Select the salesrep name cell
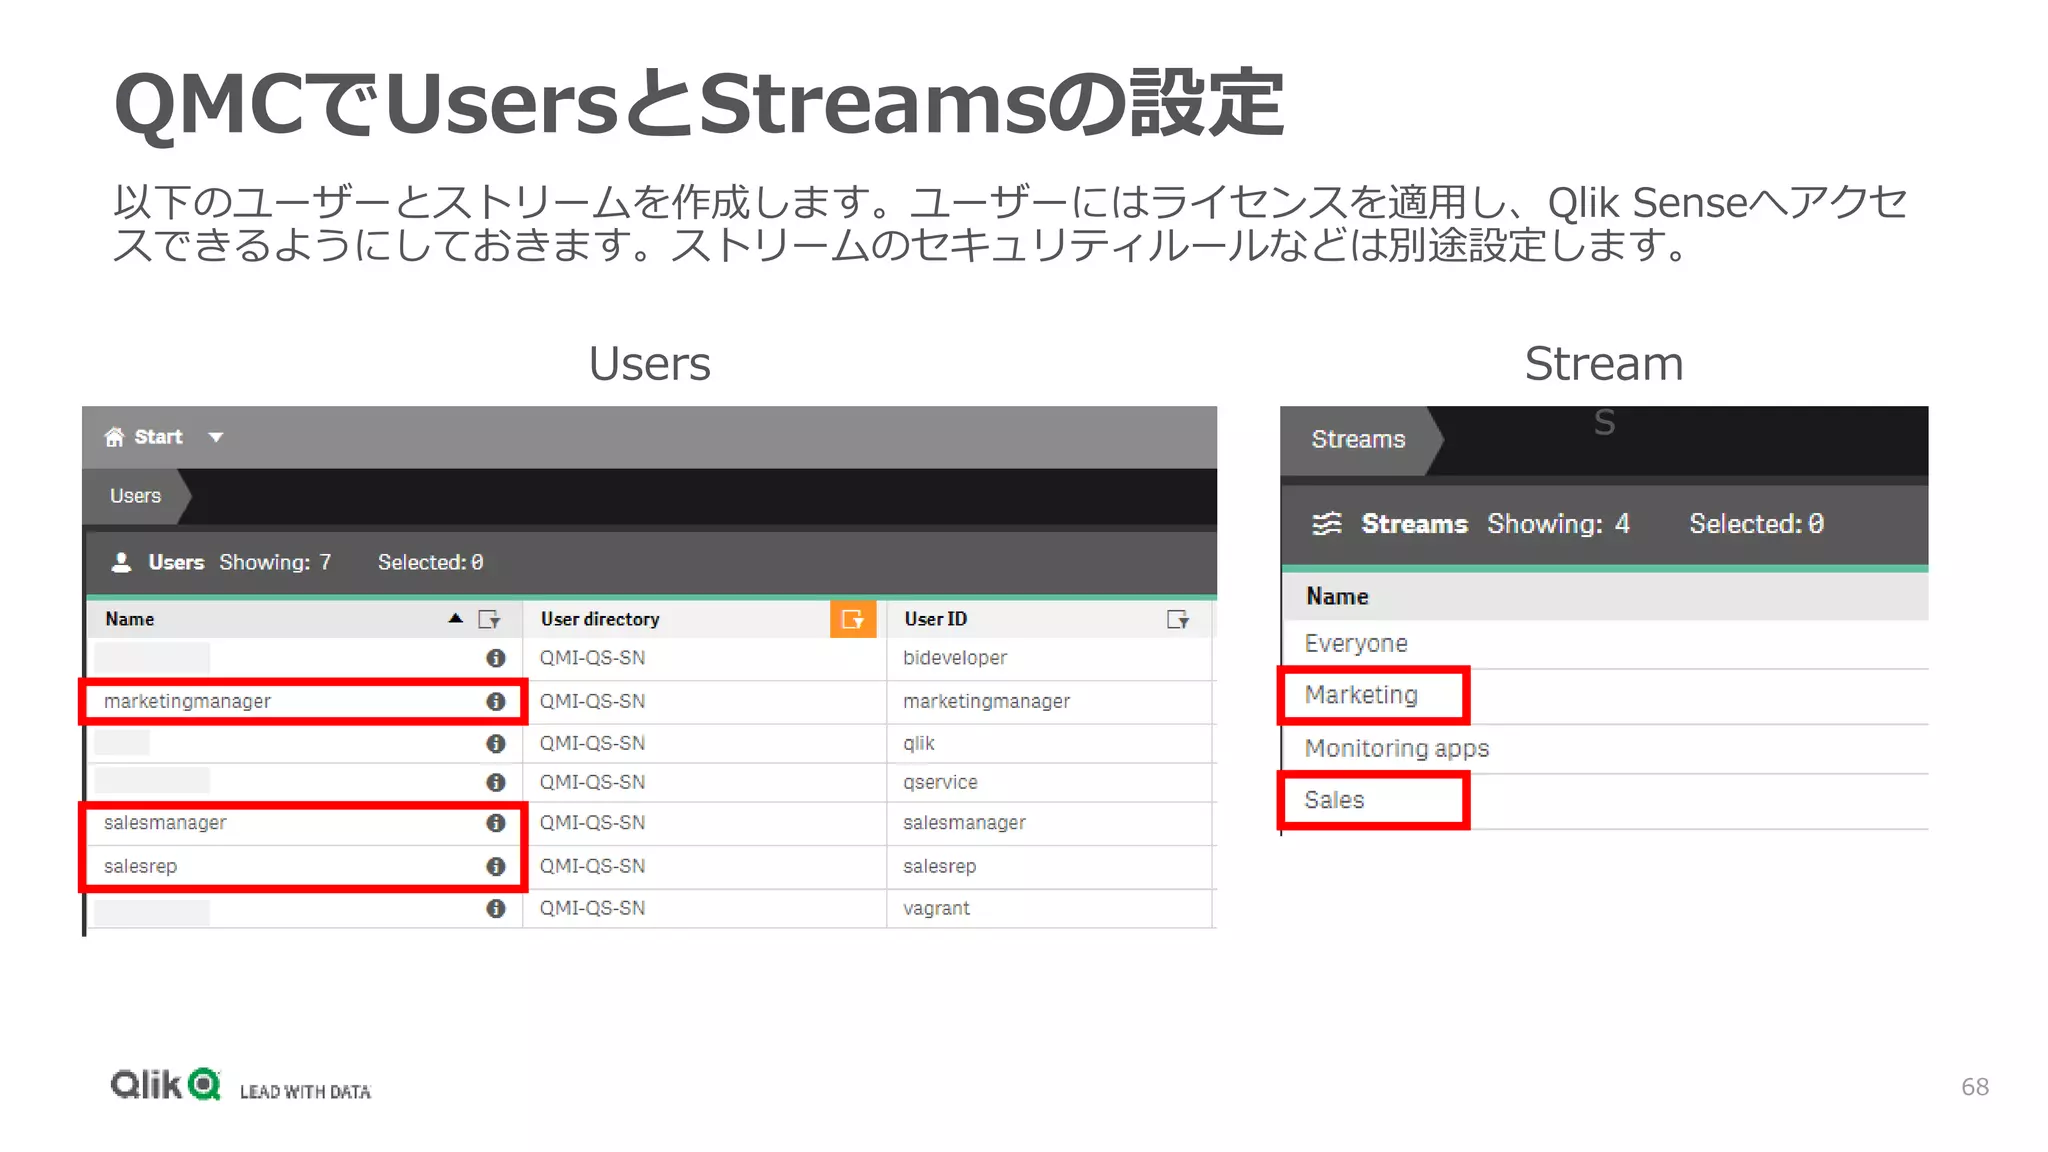The image size is (2048, 1152). tap(140, 866)
